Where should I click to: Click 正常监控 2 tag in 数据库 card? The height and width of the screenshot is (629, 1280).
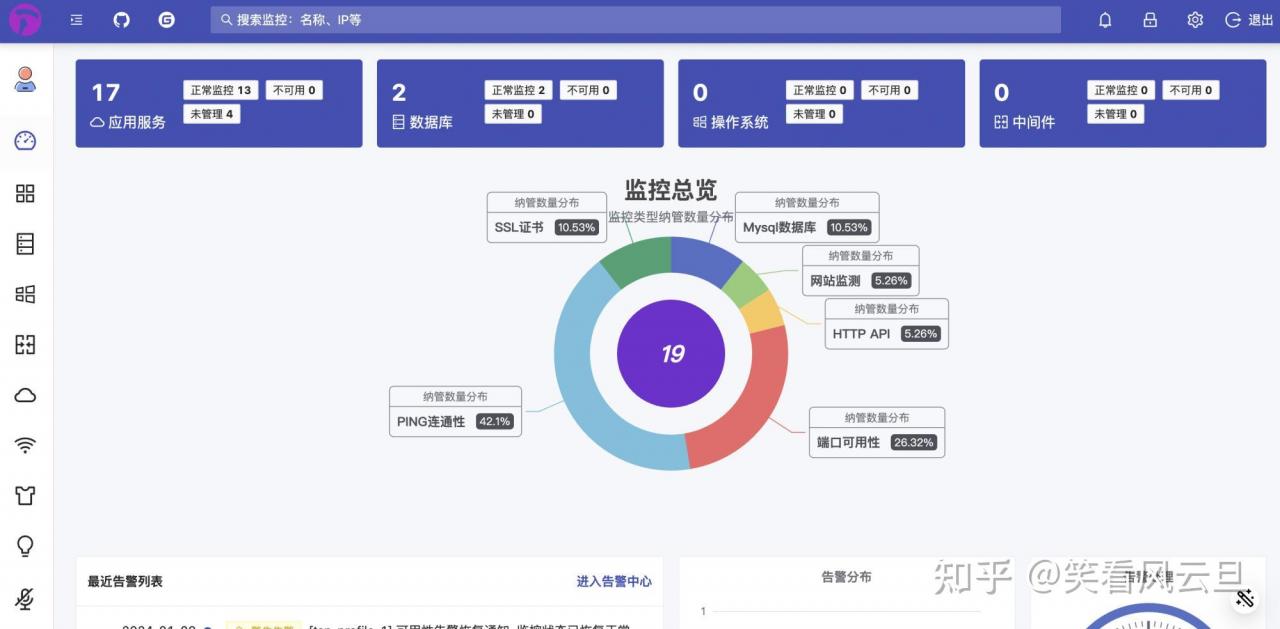(x=519, y=90)
